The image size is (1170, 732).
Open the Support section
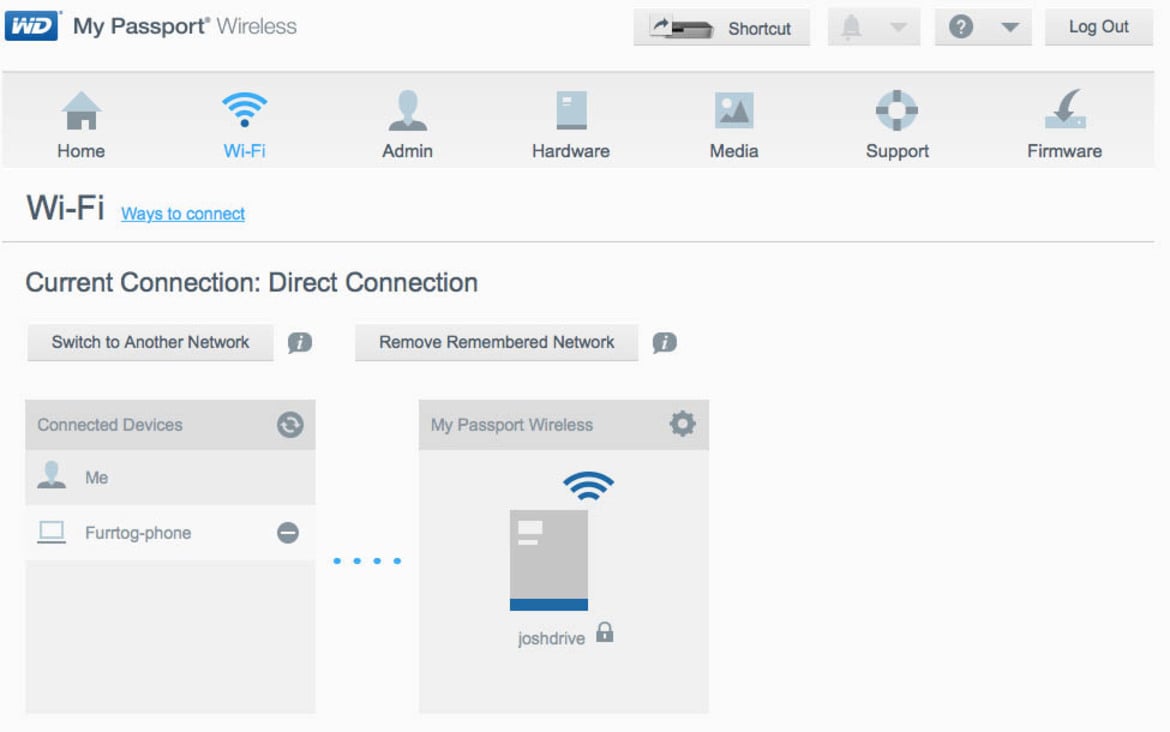(897, 125)
